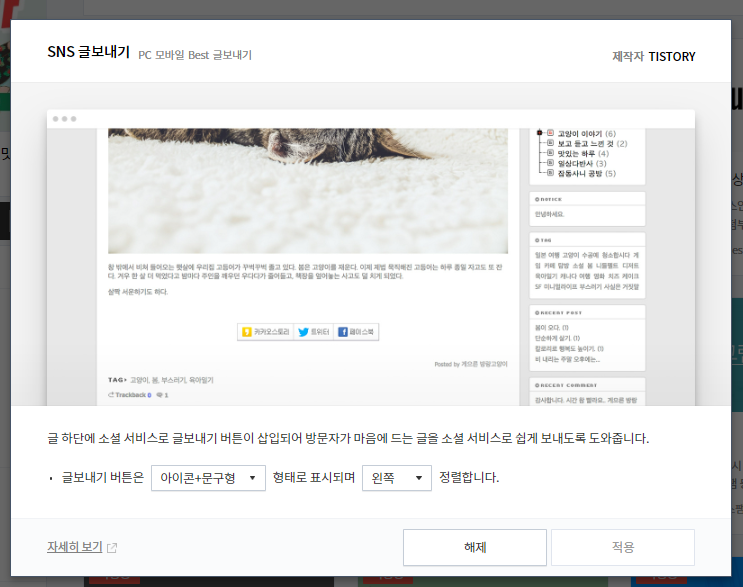Click the 트위터 share button in preview
Image resolution: width=743 pixels, height=587 pixels.
pos(314,332)
